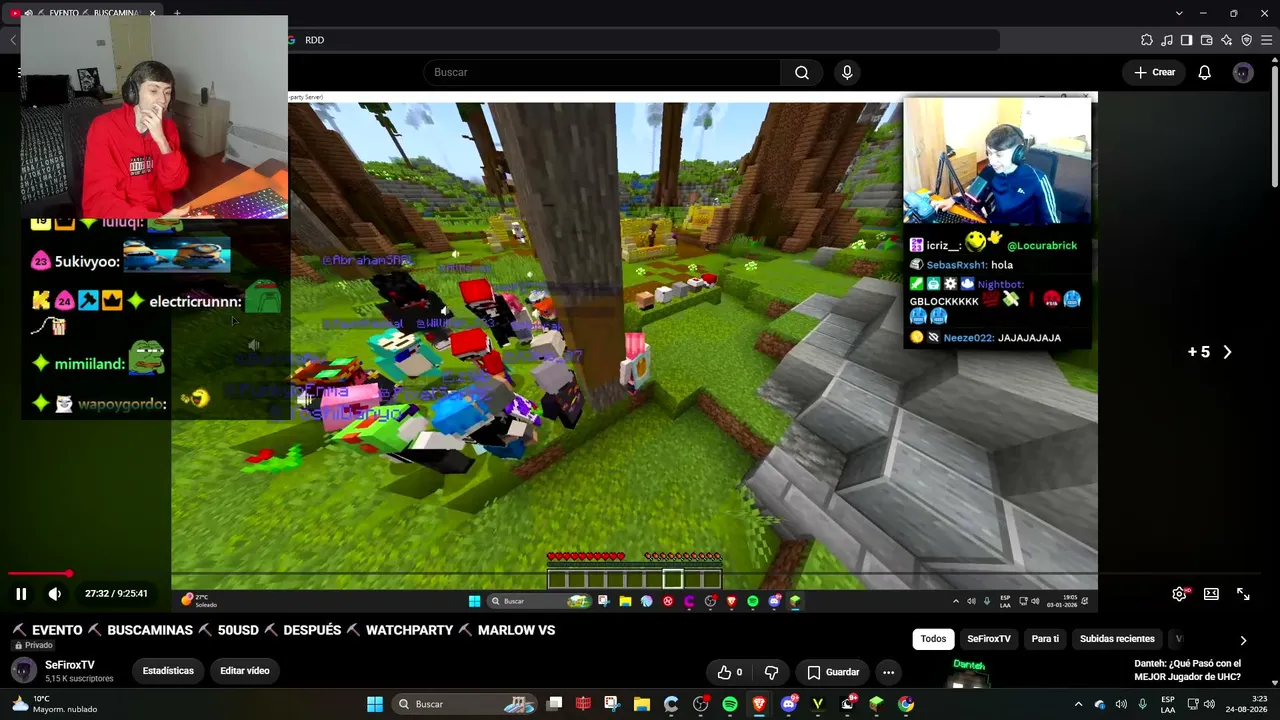The height and width of the screenshot is (720, 1280).
Task: Select the EVENTO BUSCAMINAS browser tab
Action: [82, 13]
